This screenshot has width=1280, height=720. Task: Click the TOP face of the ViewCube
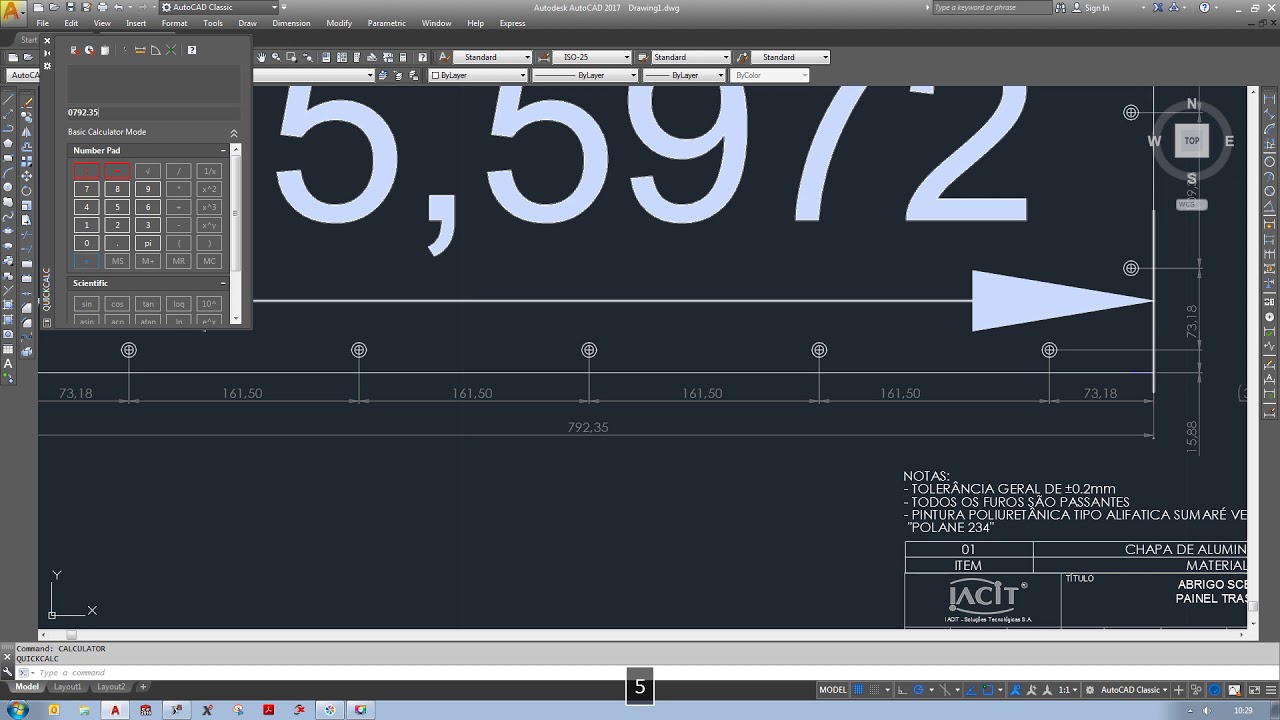(1191, 141)
